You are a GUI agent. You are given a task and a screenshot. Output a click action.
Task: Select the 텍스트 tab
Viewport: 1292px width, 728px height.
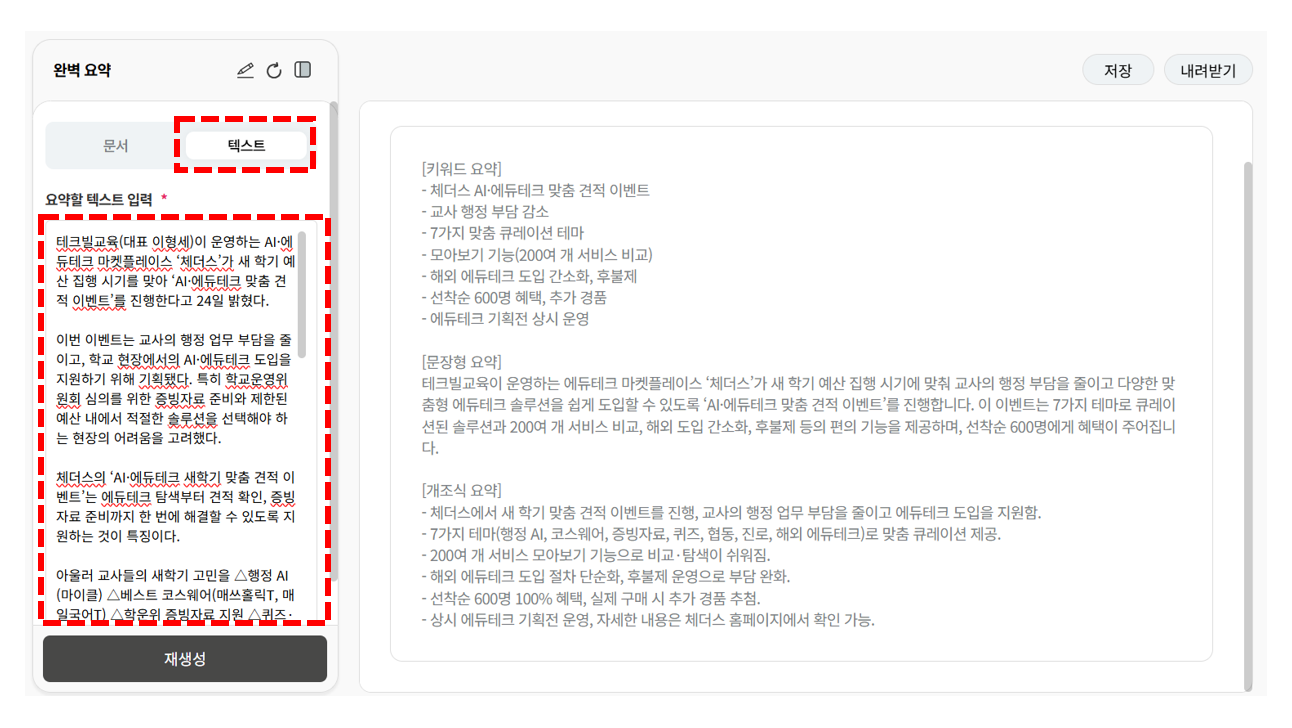point(246,145)
